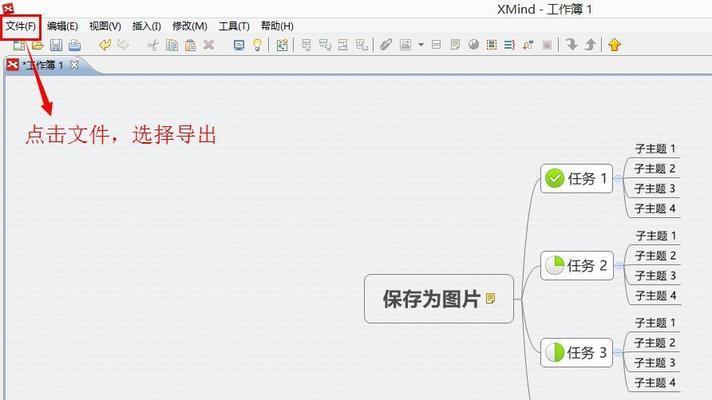Select 子主题 3 under 任务 1
712x400 pixels.
click(655, 189)
